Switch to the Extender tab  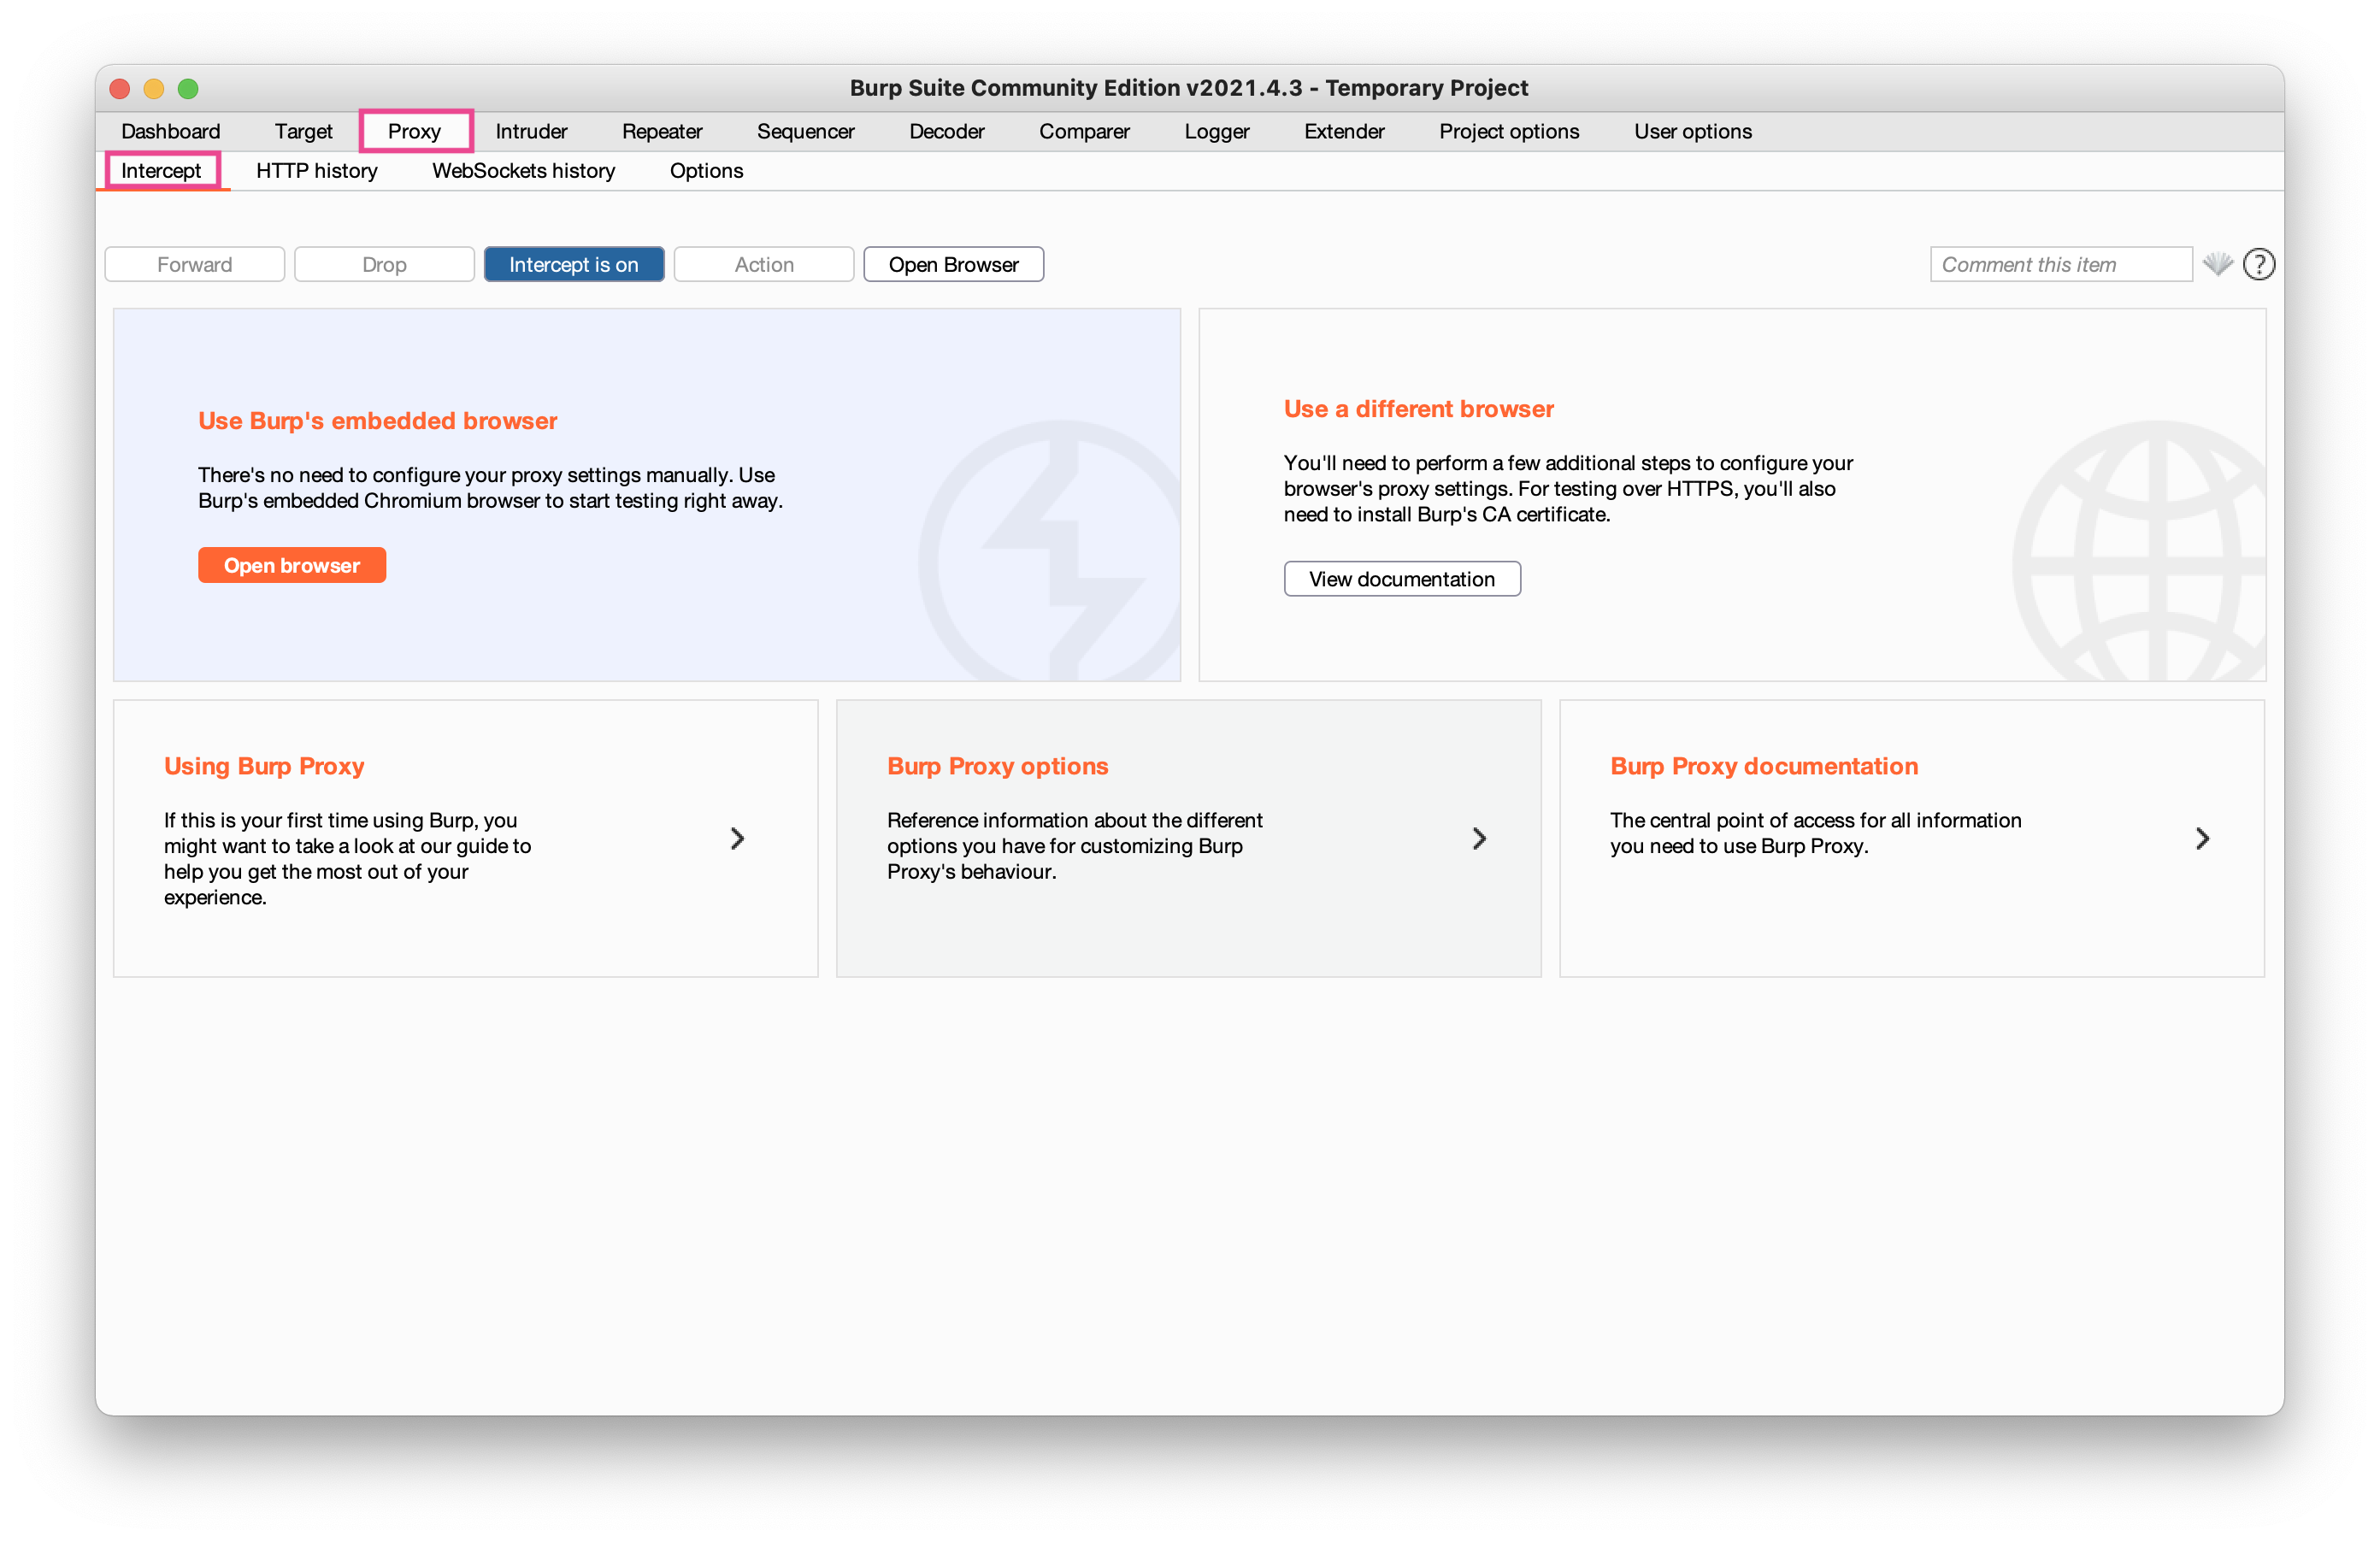coord(1344,131)
